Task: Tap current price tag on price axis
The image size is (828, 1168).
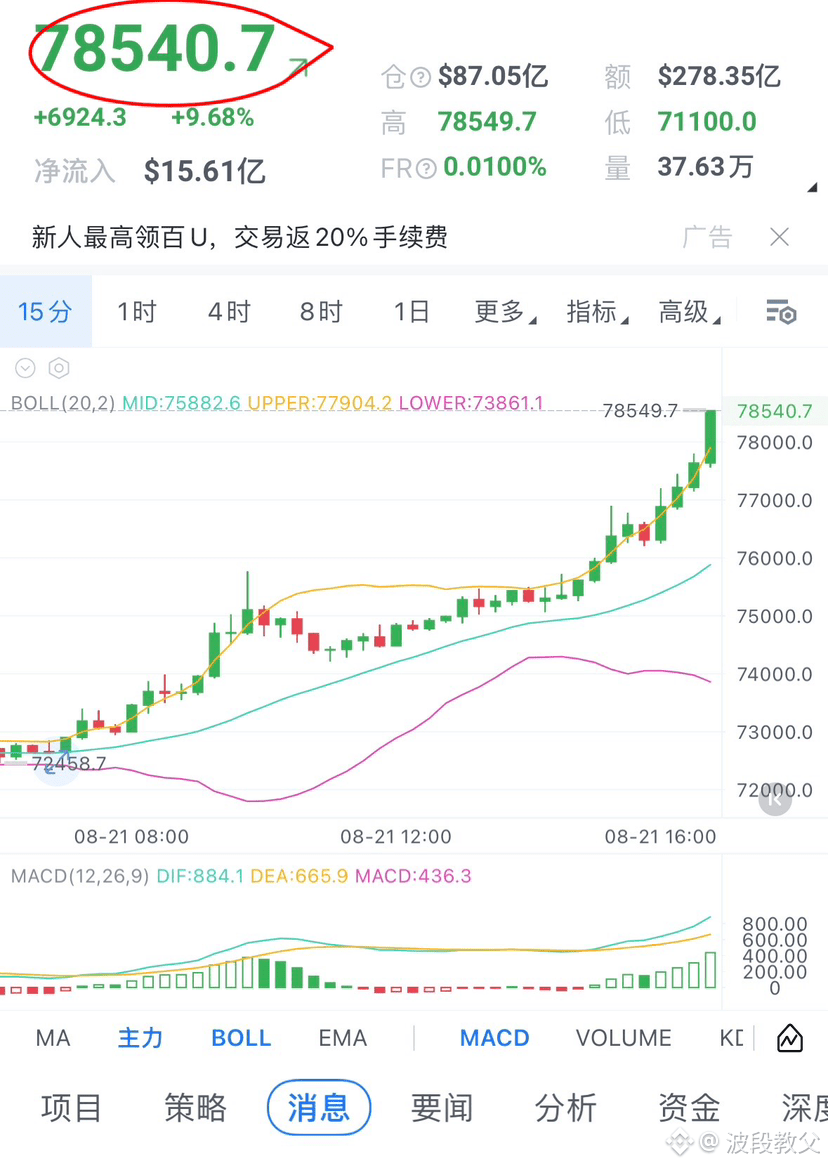Action: [x=774, y=411]
